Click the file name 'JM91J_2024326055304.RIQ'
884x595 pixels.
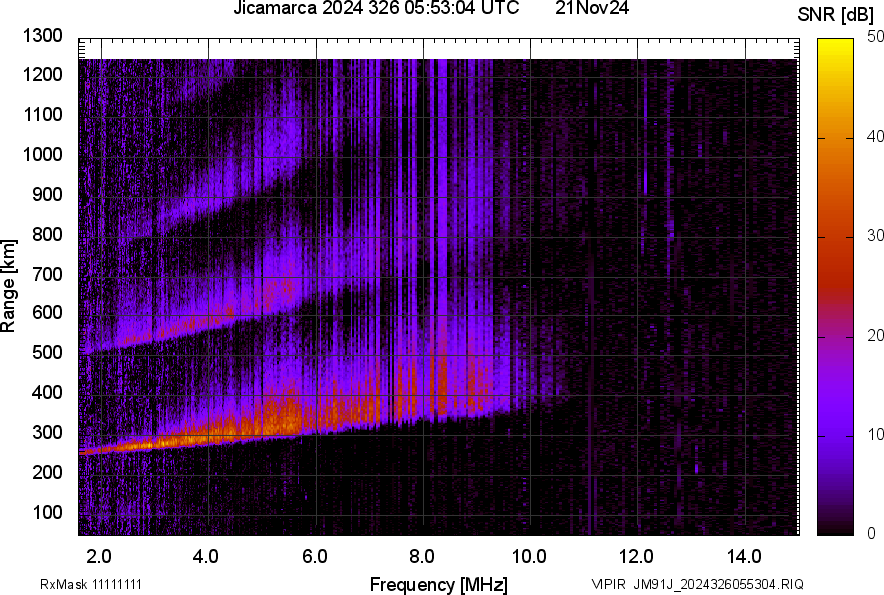pos(718,584)
